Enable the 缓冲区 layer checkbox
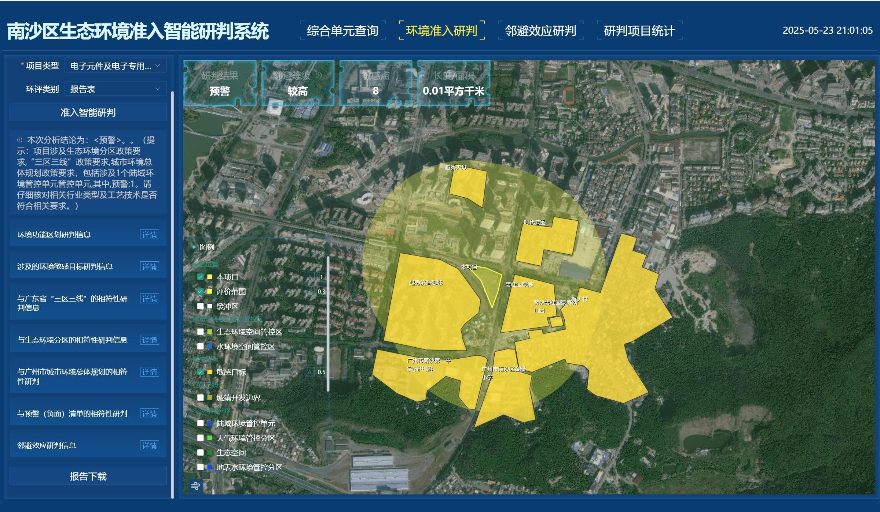Image resolution: width=880 pixels, height=512 pixels. (200, 306)
